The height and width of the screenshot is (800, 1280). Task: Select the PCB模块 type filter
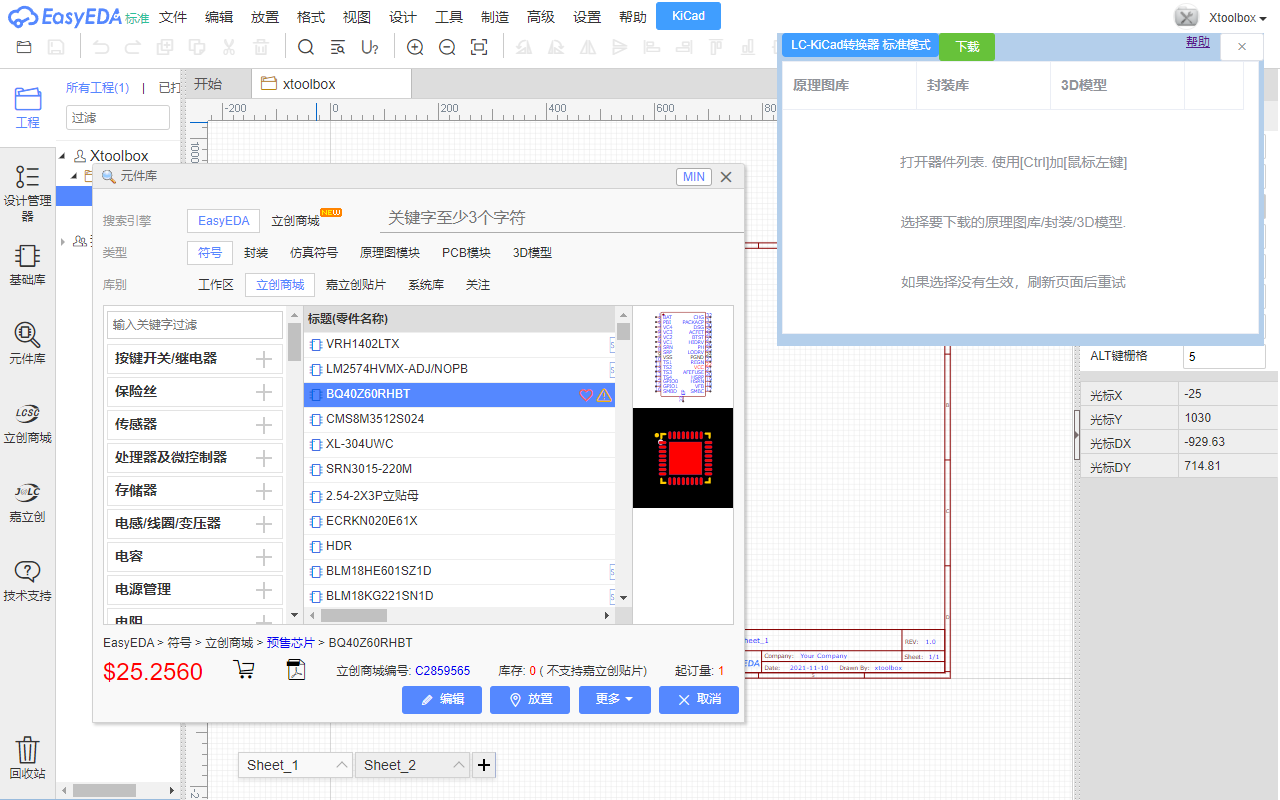[x=467, y=253]
